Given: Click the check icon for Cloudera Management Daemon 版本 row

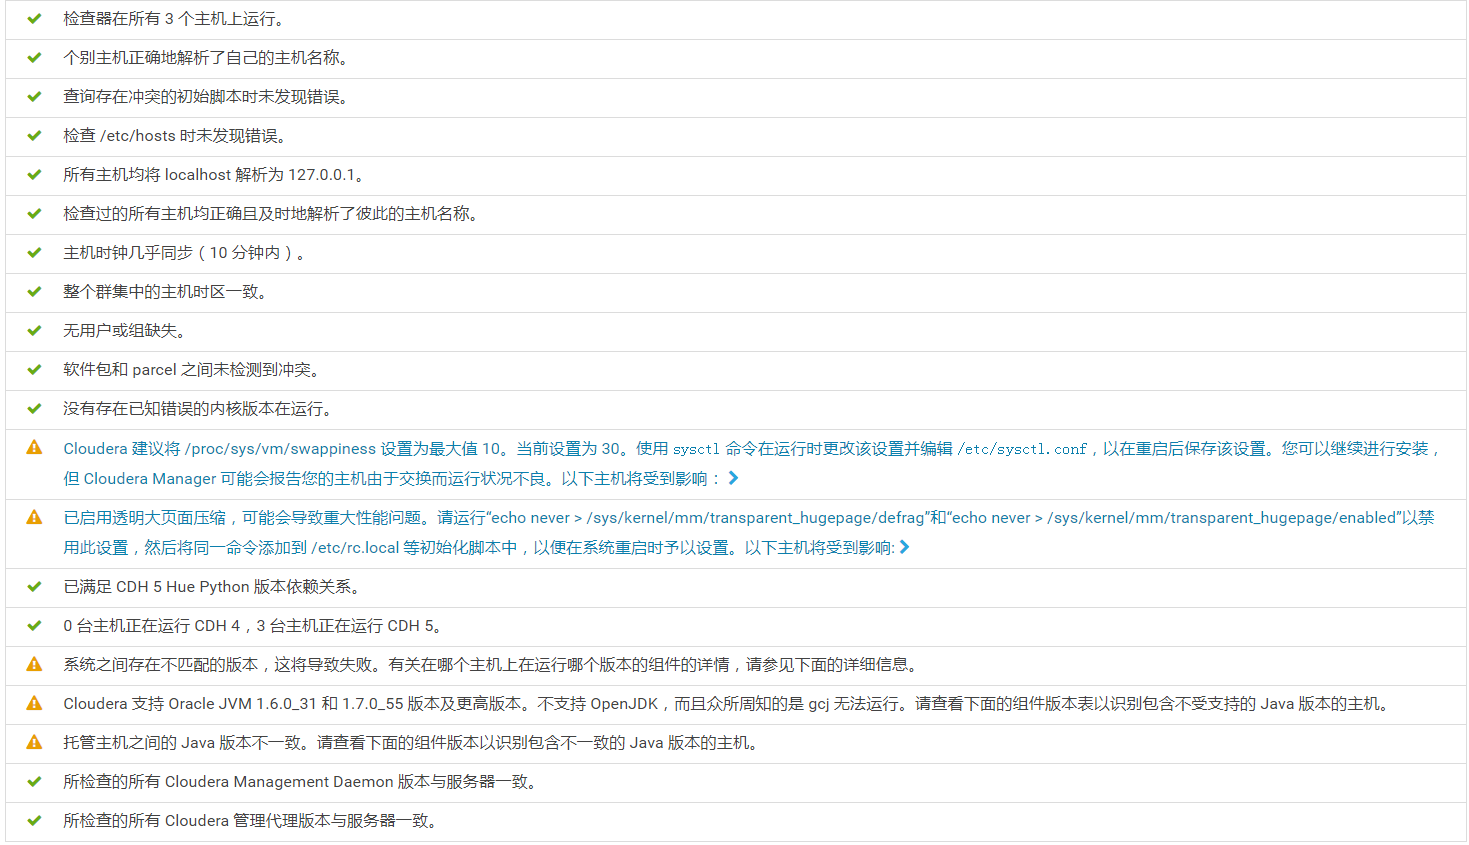Looking at the screenshot, I should coord(33,781).
